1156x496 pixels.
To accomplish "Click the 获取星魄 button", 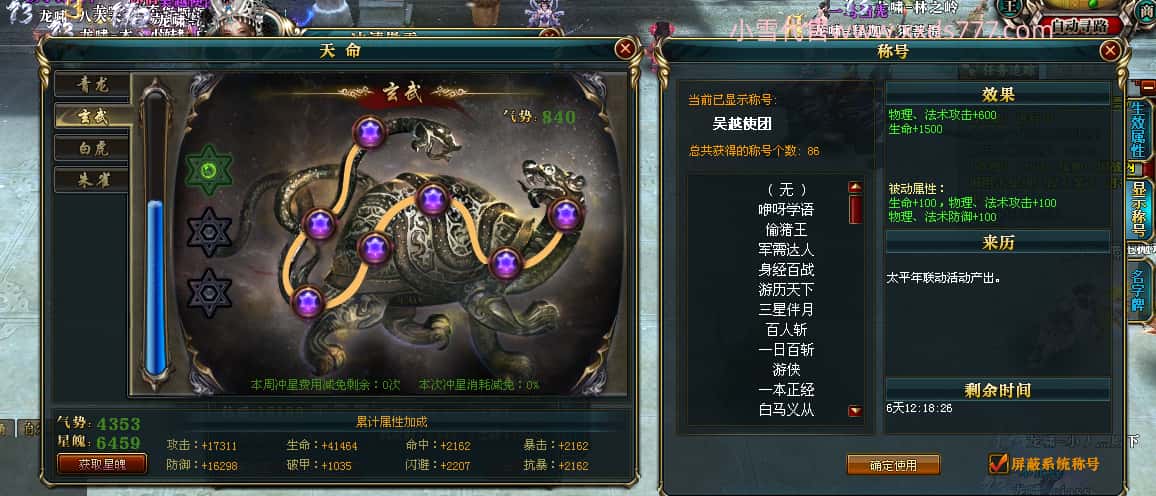I will coord(102,464).
